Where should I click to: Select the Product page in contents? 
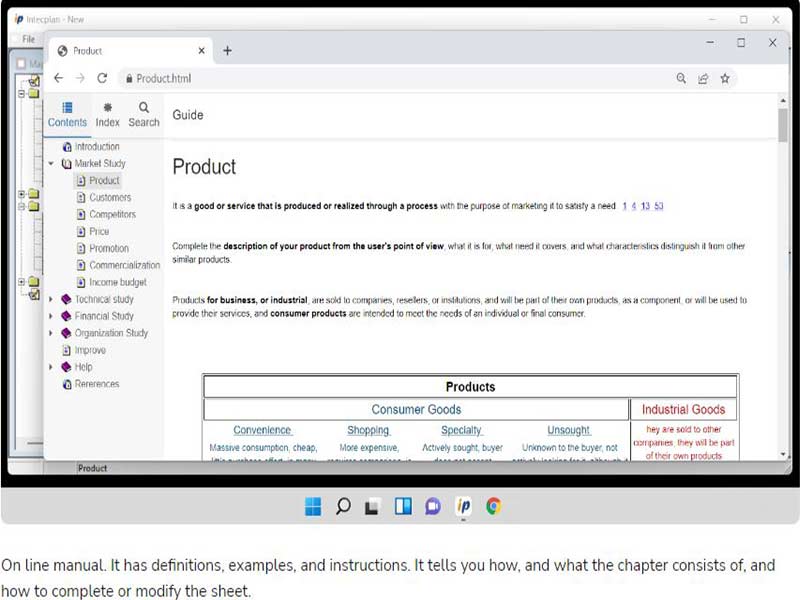(104, 180)
